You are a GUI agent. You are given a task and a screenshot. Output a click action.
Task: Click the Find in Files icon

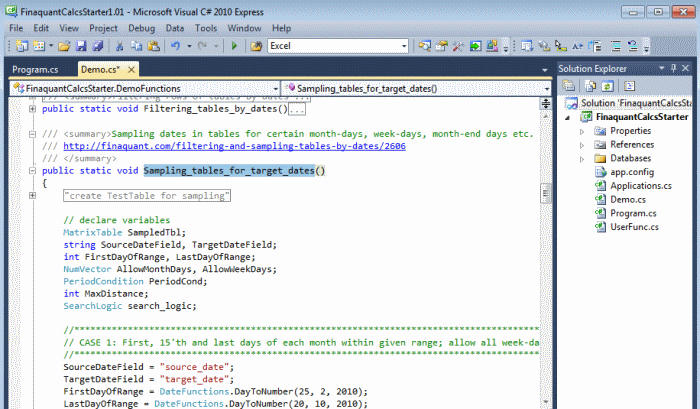tap(256, 46)
